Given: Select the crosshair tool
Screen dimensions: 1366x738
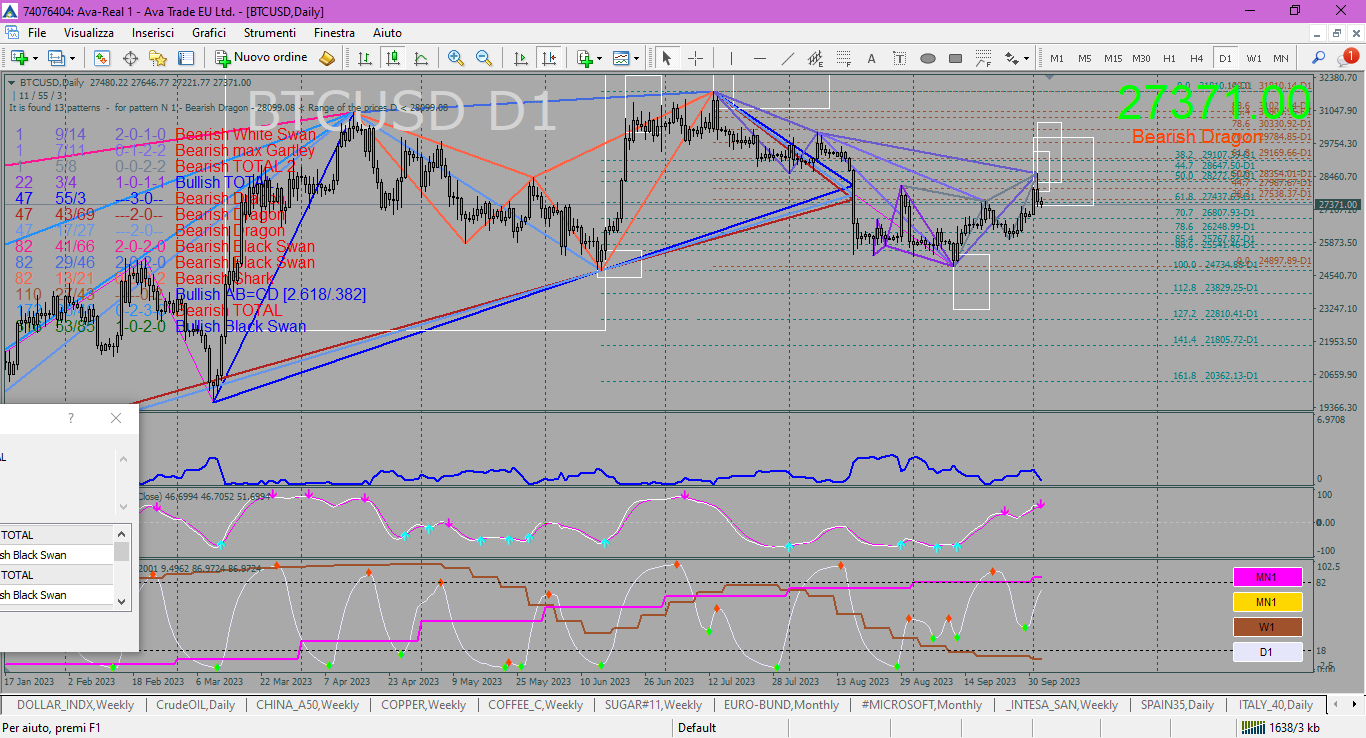Looking at the screenshot, I should pyautogui.click(x=695, y=58).
